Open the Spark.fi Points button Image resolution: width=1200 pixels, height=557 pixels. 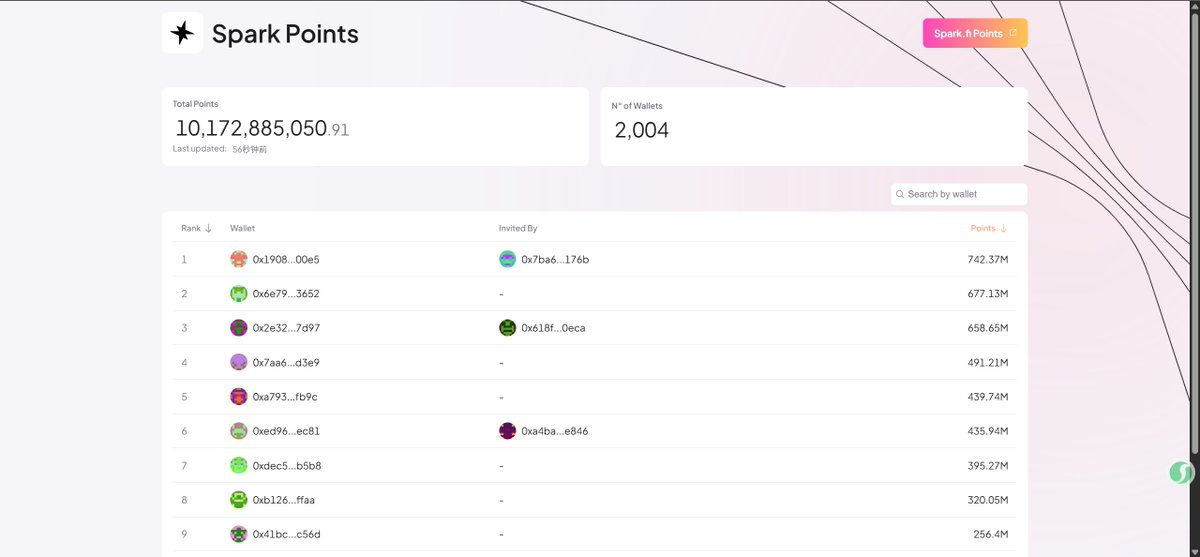click(x=974, y=33)
